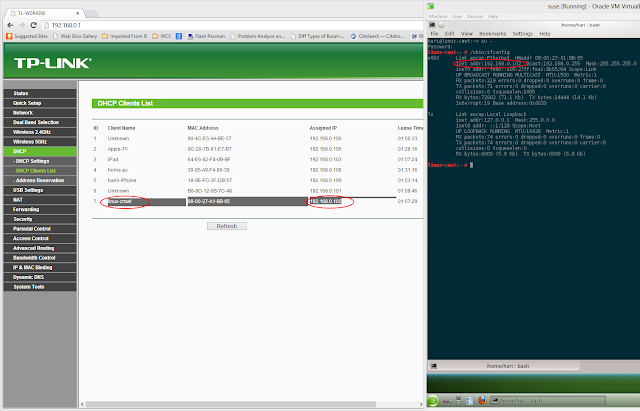The height and width of the screenshot is (411, 640).
Task: Click the Refresh button under clients list
Action: pyautogui.click(x=227, y=226)
